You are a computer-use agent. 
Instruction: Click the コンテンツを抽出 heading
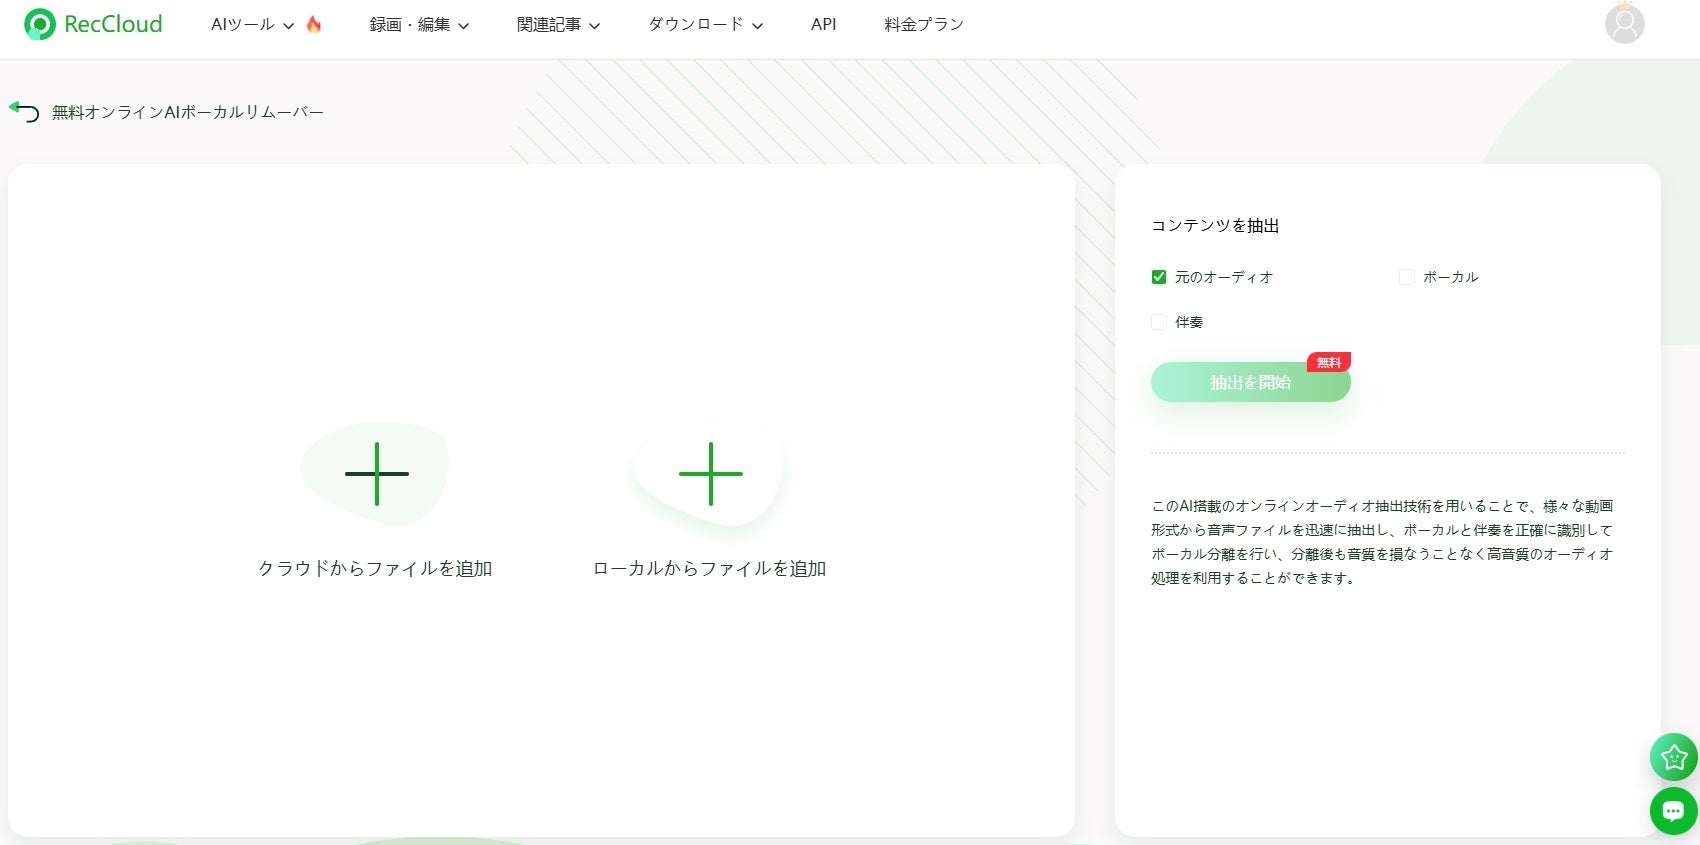click(x=1215, y=225)
